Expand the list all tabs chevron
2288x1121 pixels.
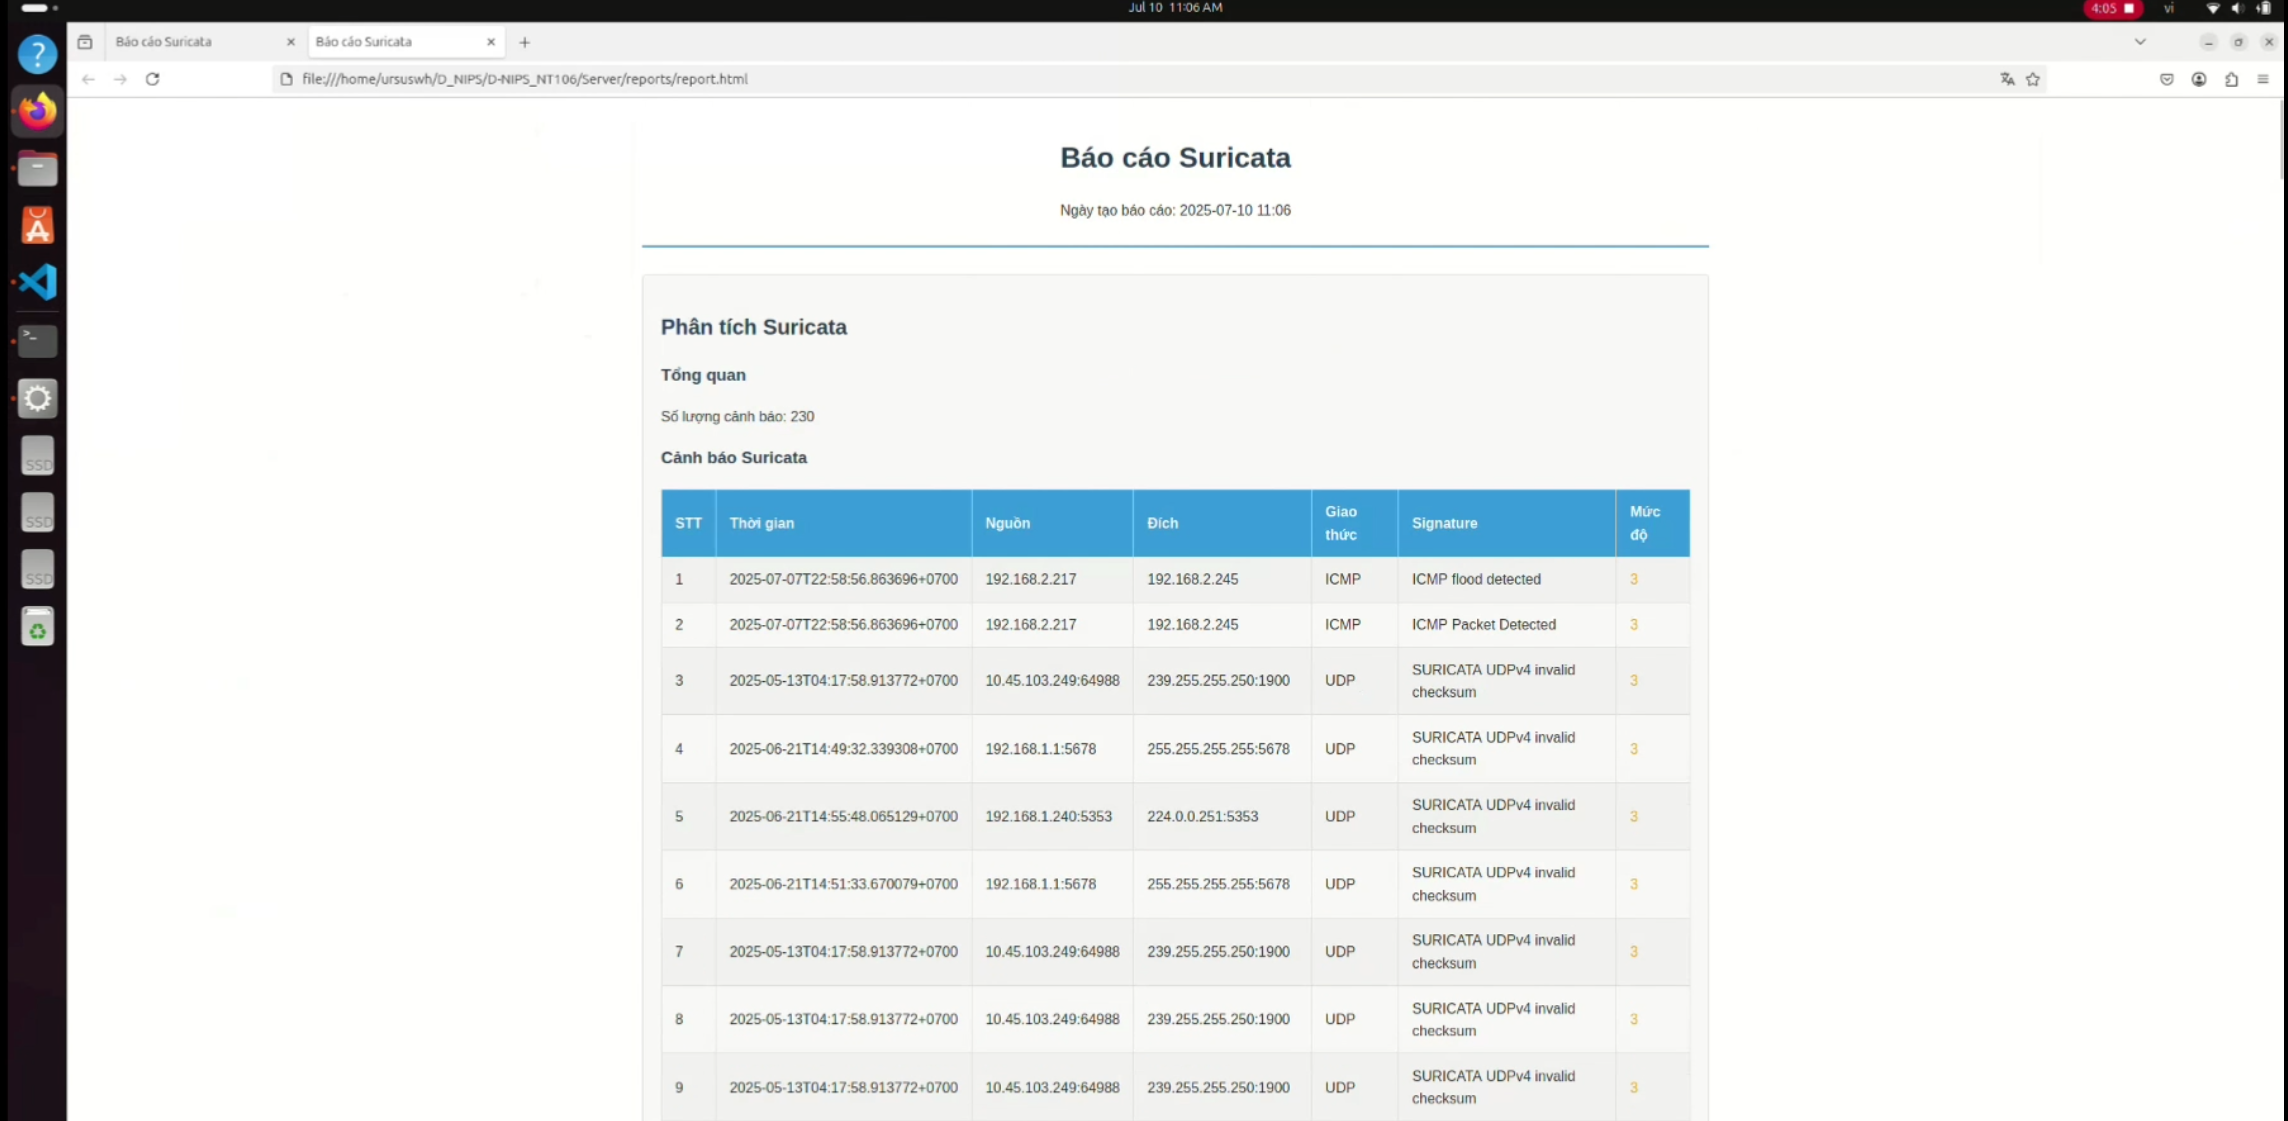(2140, 42)
